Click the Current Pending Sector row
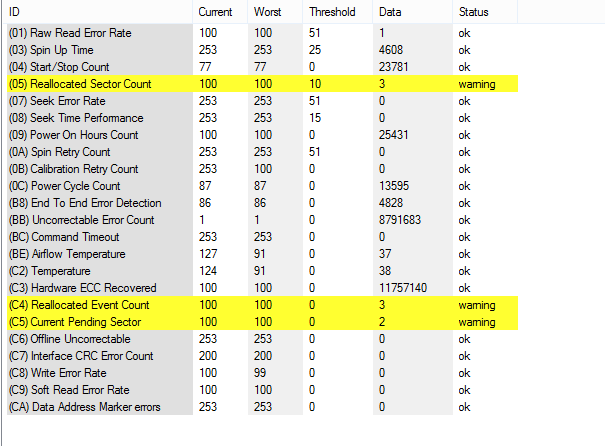605x446 pixels. [x=78, y=322]
